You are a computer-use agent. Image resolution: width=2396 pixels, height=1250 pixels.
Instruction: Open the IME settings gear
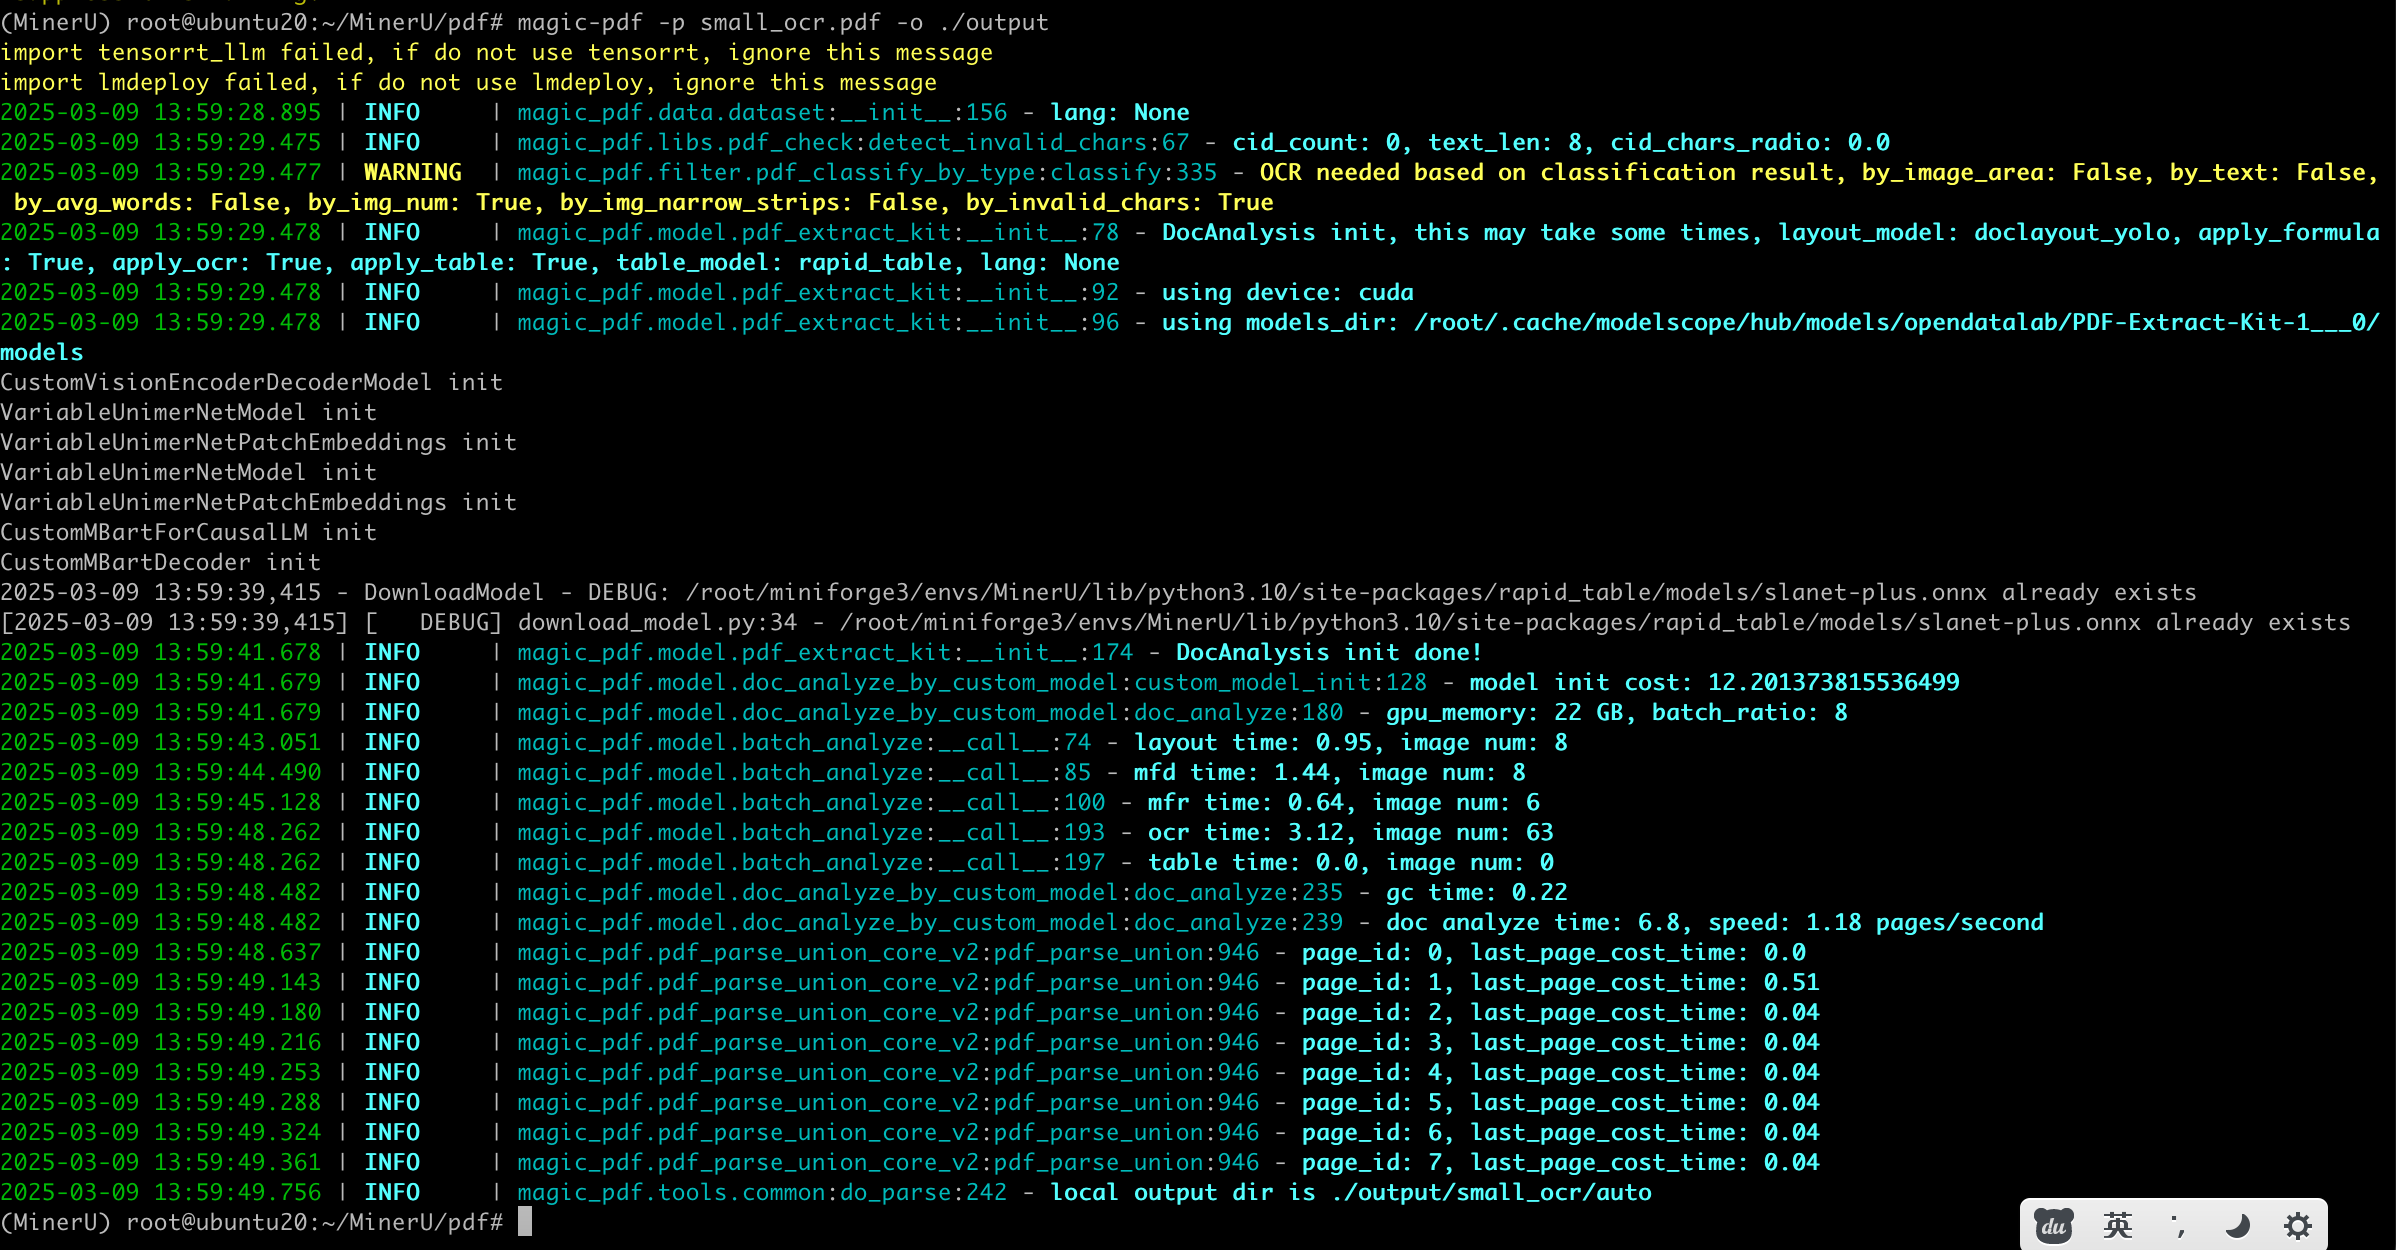point(2298,1226)
